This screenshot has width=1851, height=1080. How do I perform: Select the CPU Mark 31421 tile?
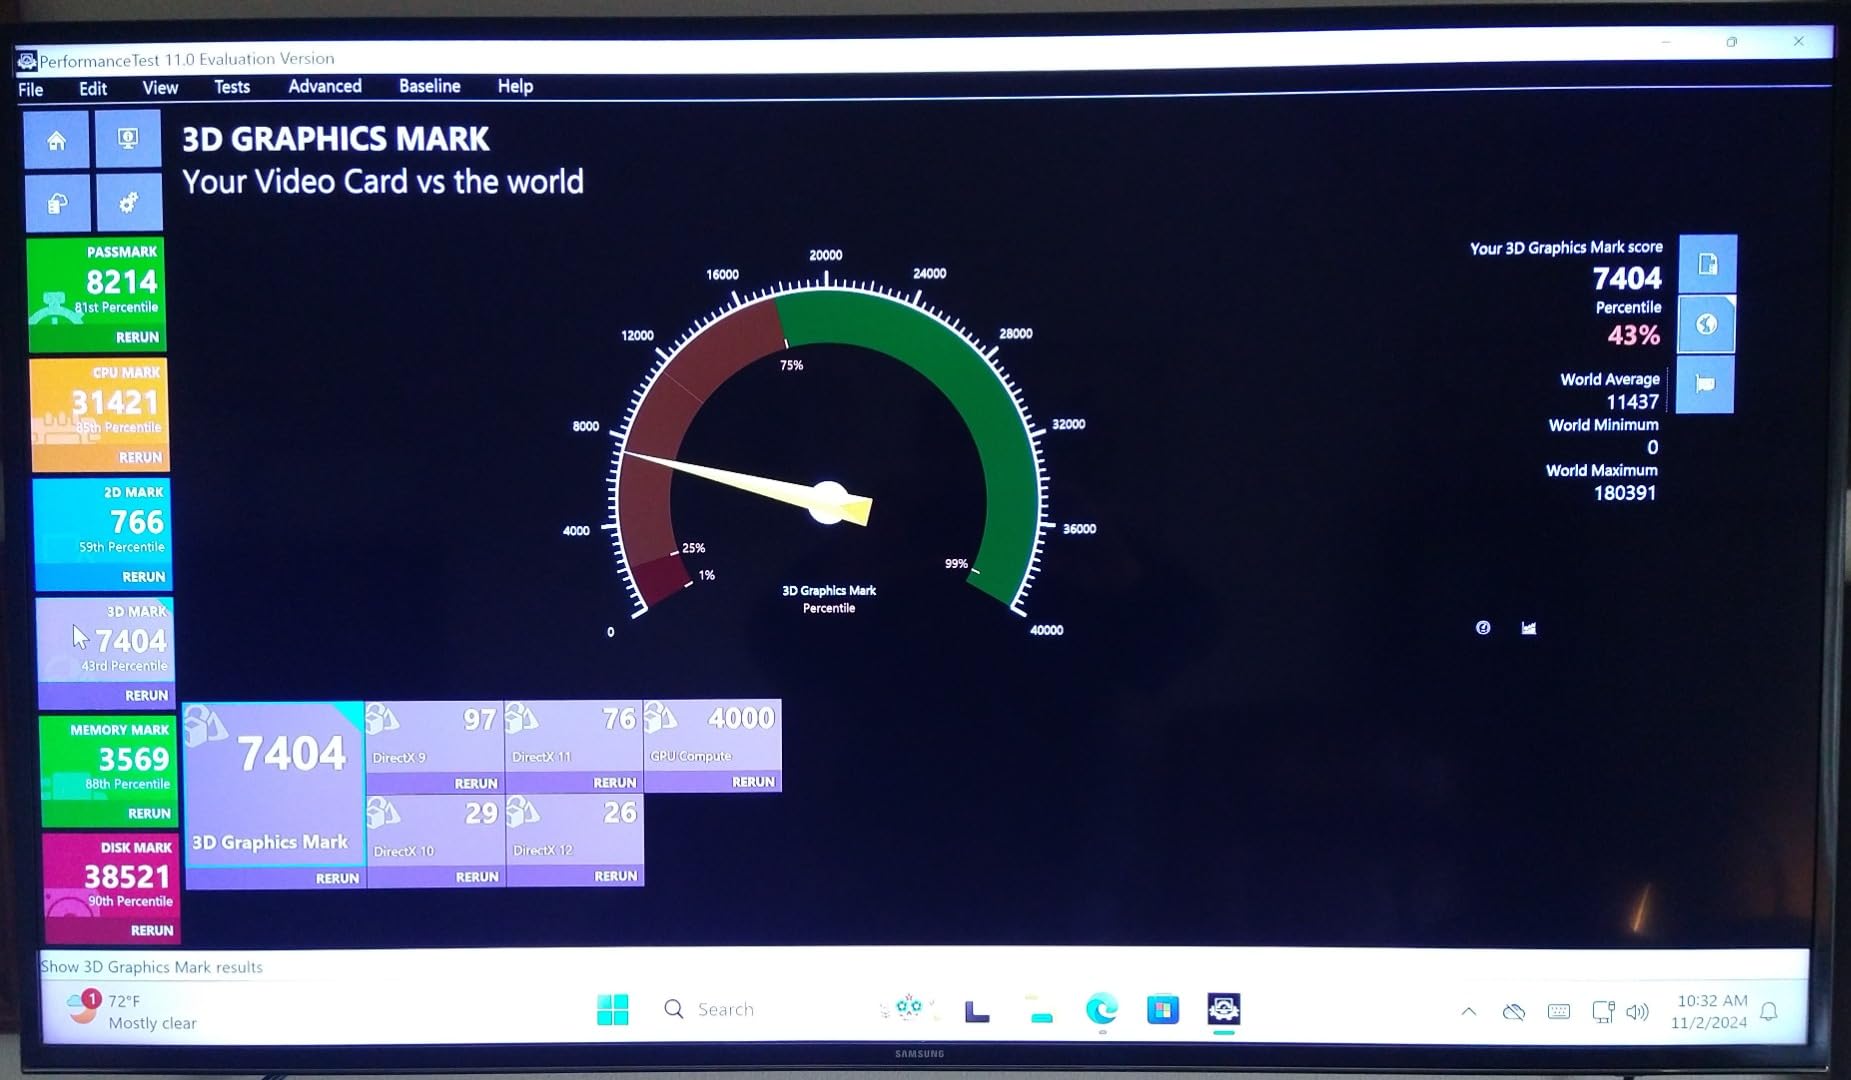[100, 403]
